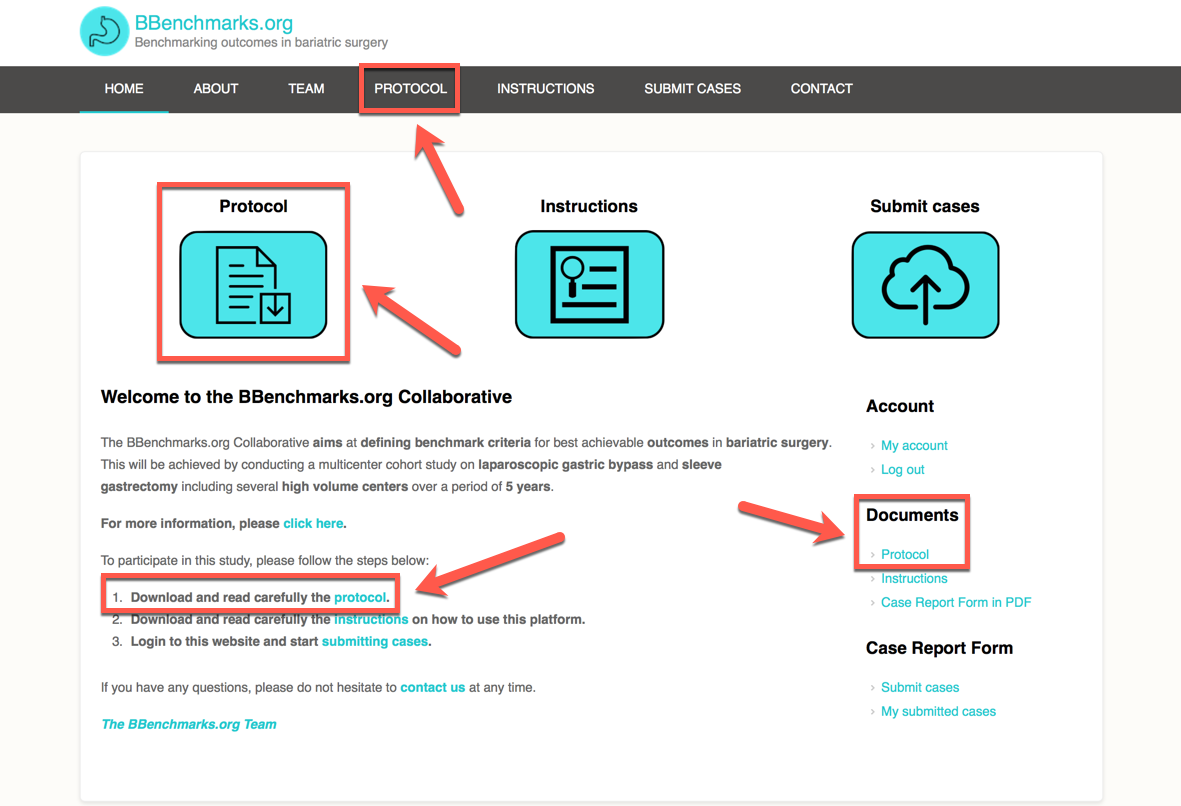1181x806 pixels.
Task: Click the Instructions magnifier icon tile
Action: 589,285
